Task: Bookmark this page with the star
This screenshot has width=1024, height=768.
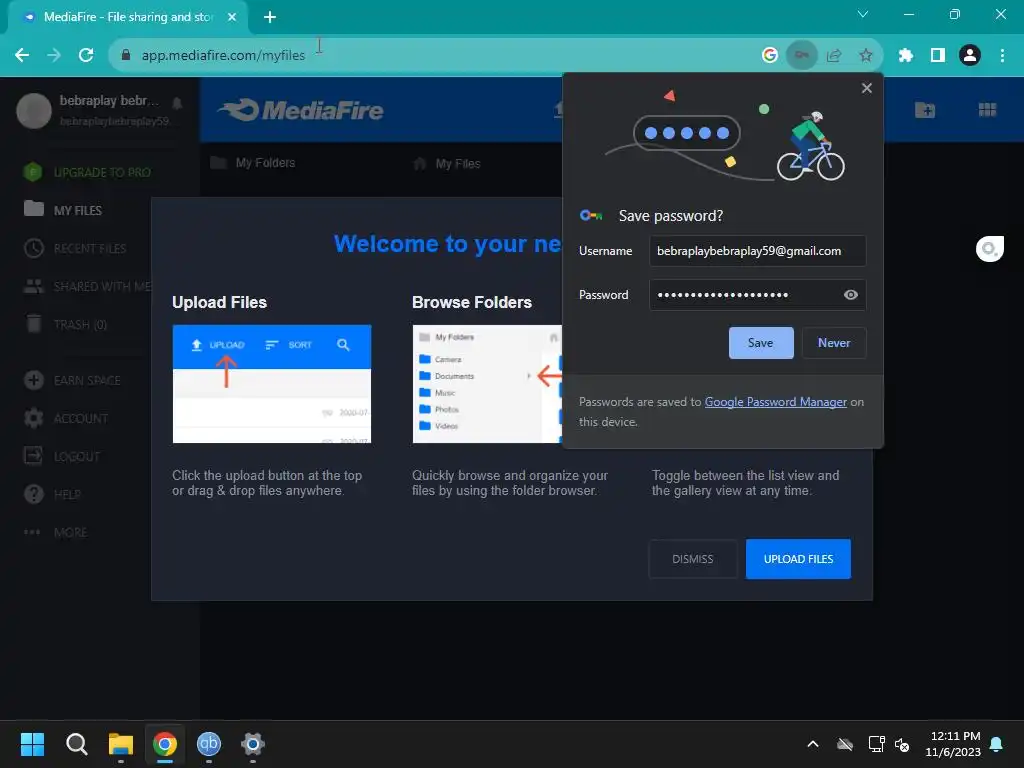Action: (x=866, y=56)
